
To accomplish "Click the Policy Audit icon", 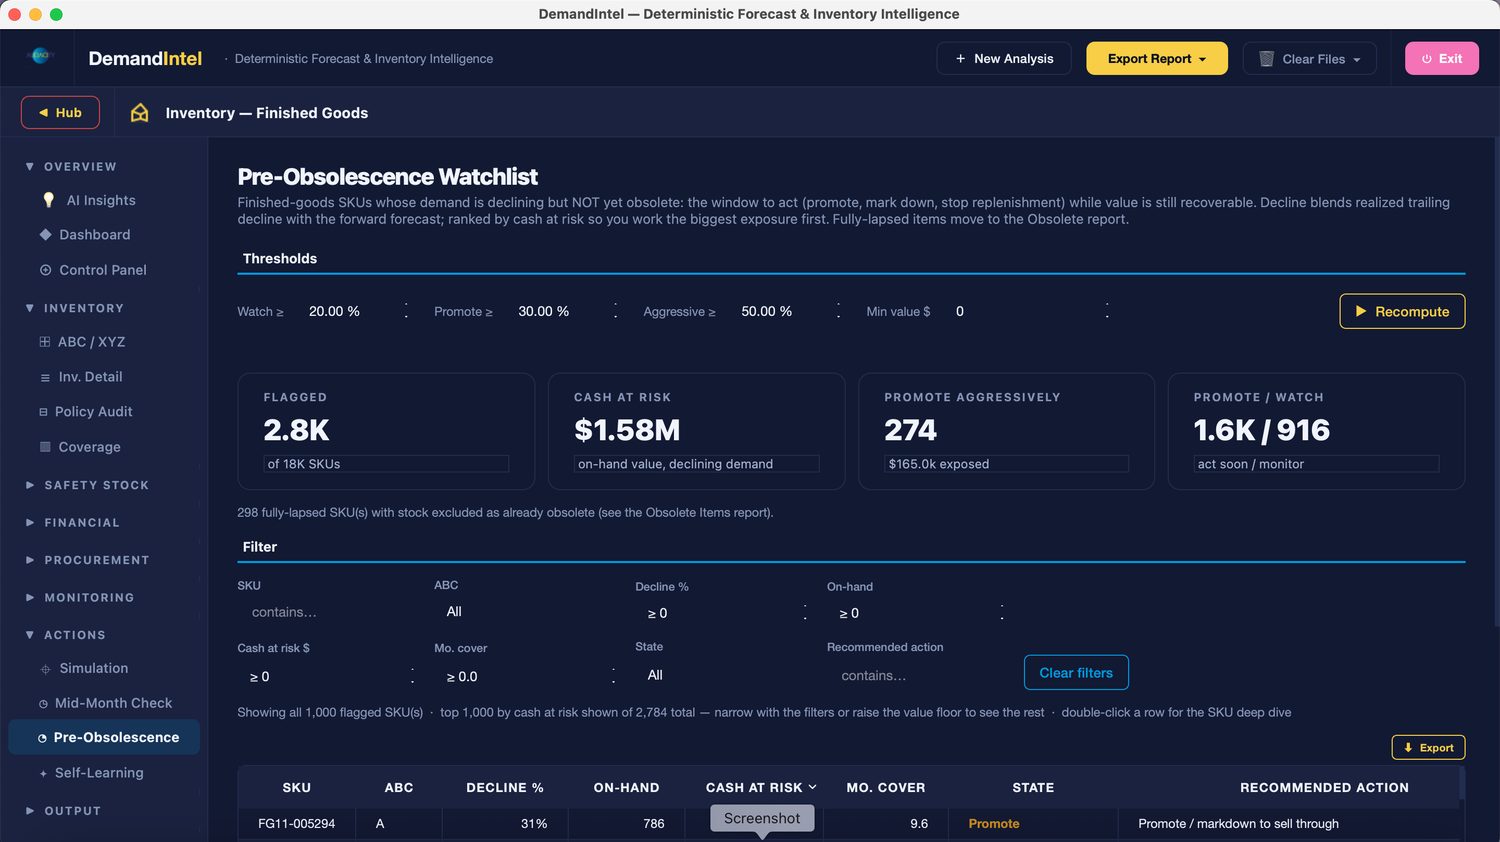I will [43, 412].
